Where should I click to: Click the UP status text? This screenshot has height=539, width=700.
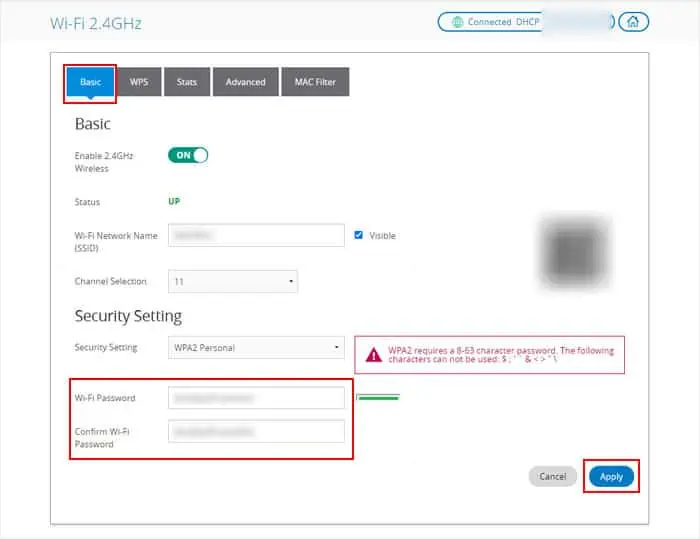point(174,201)
